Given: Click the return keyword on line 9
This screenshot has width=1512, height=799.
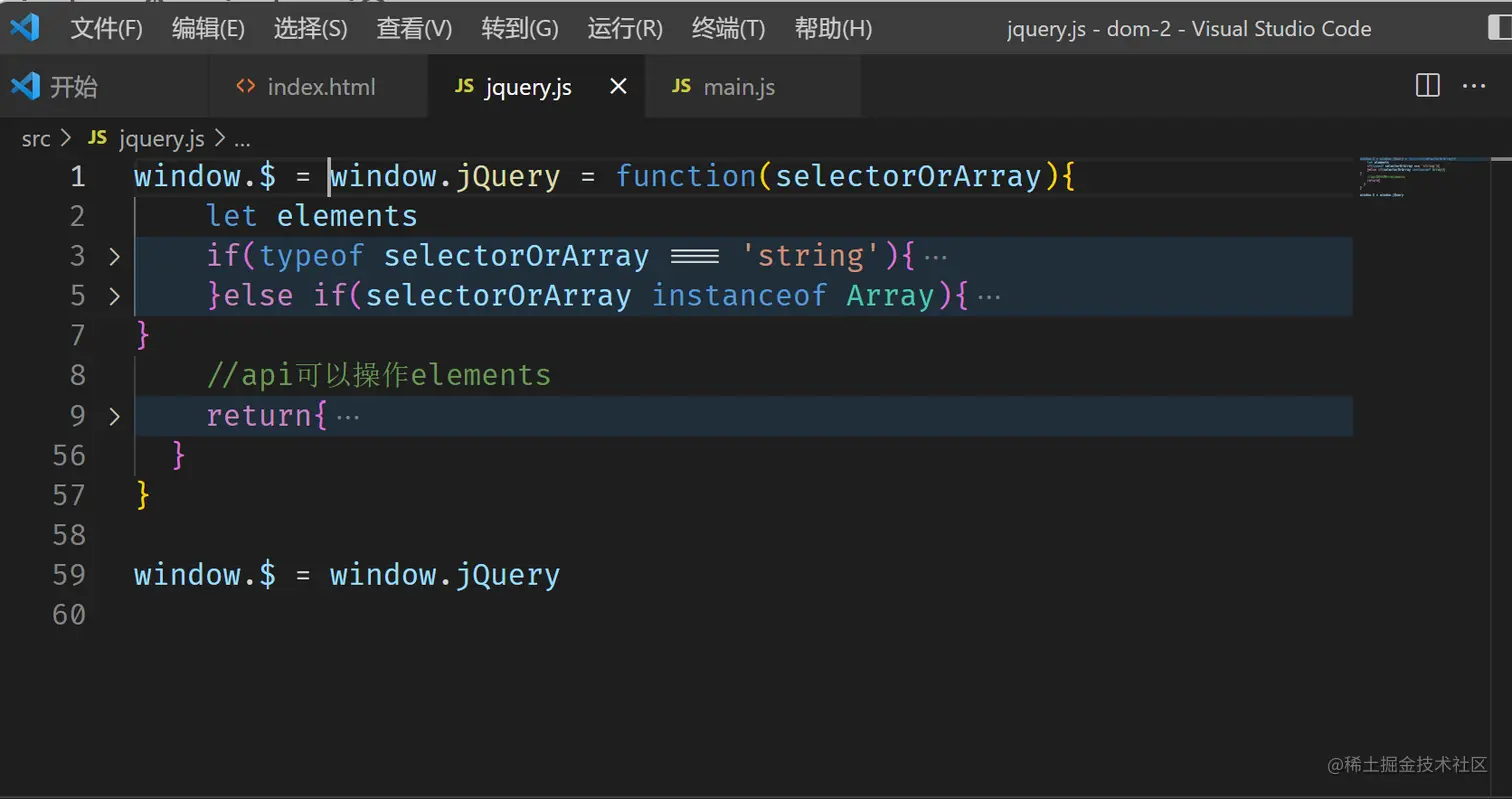Looking at the screenshot, I should [259, 416].
